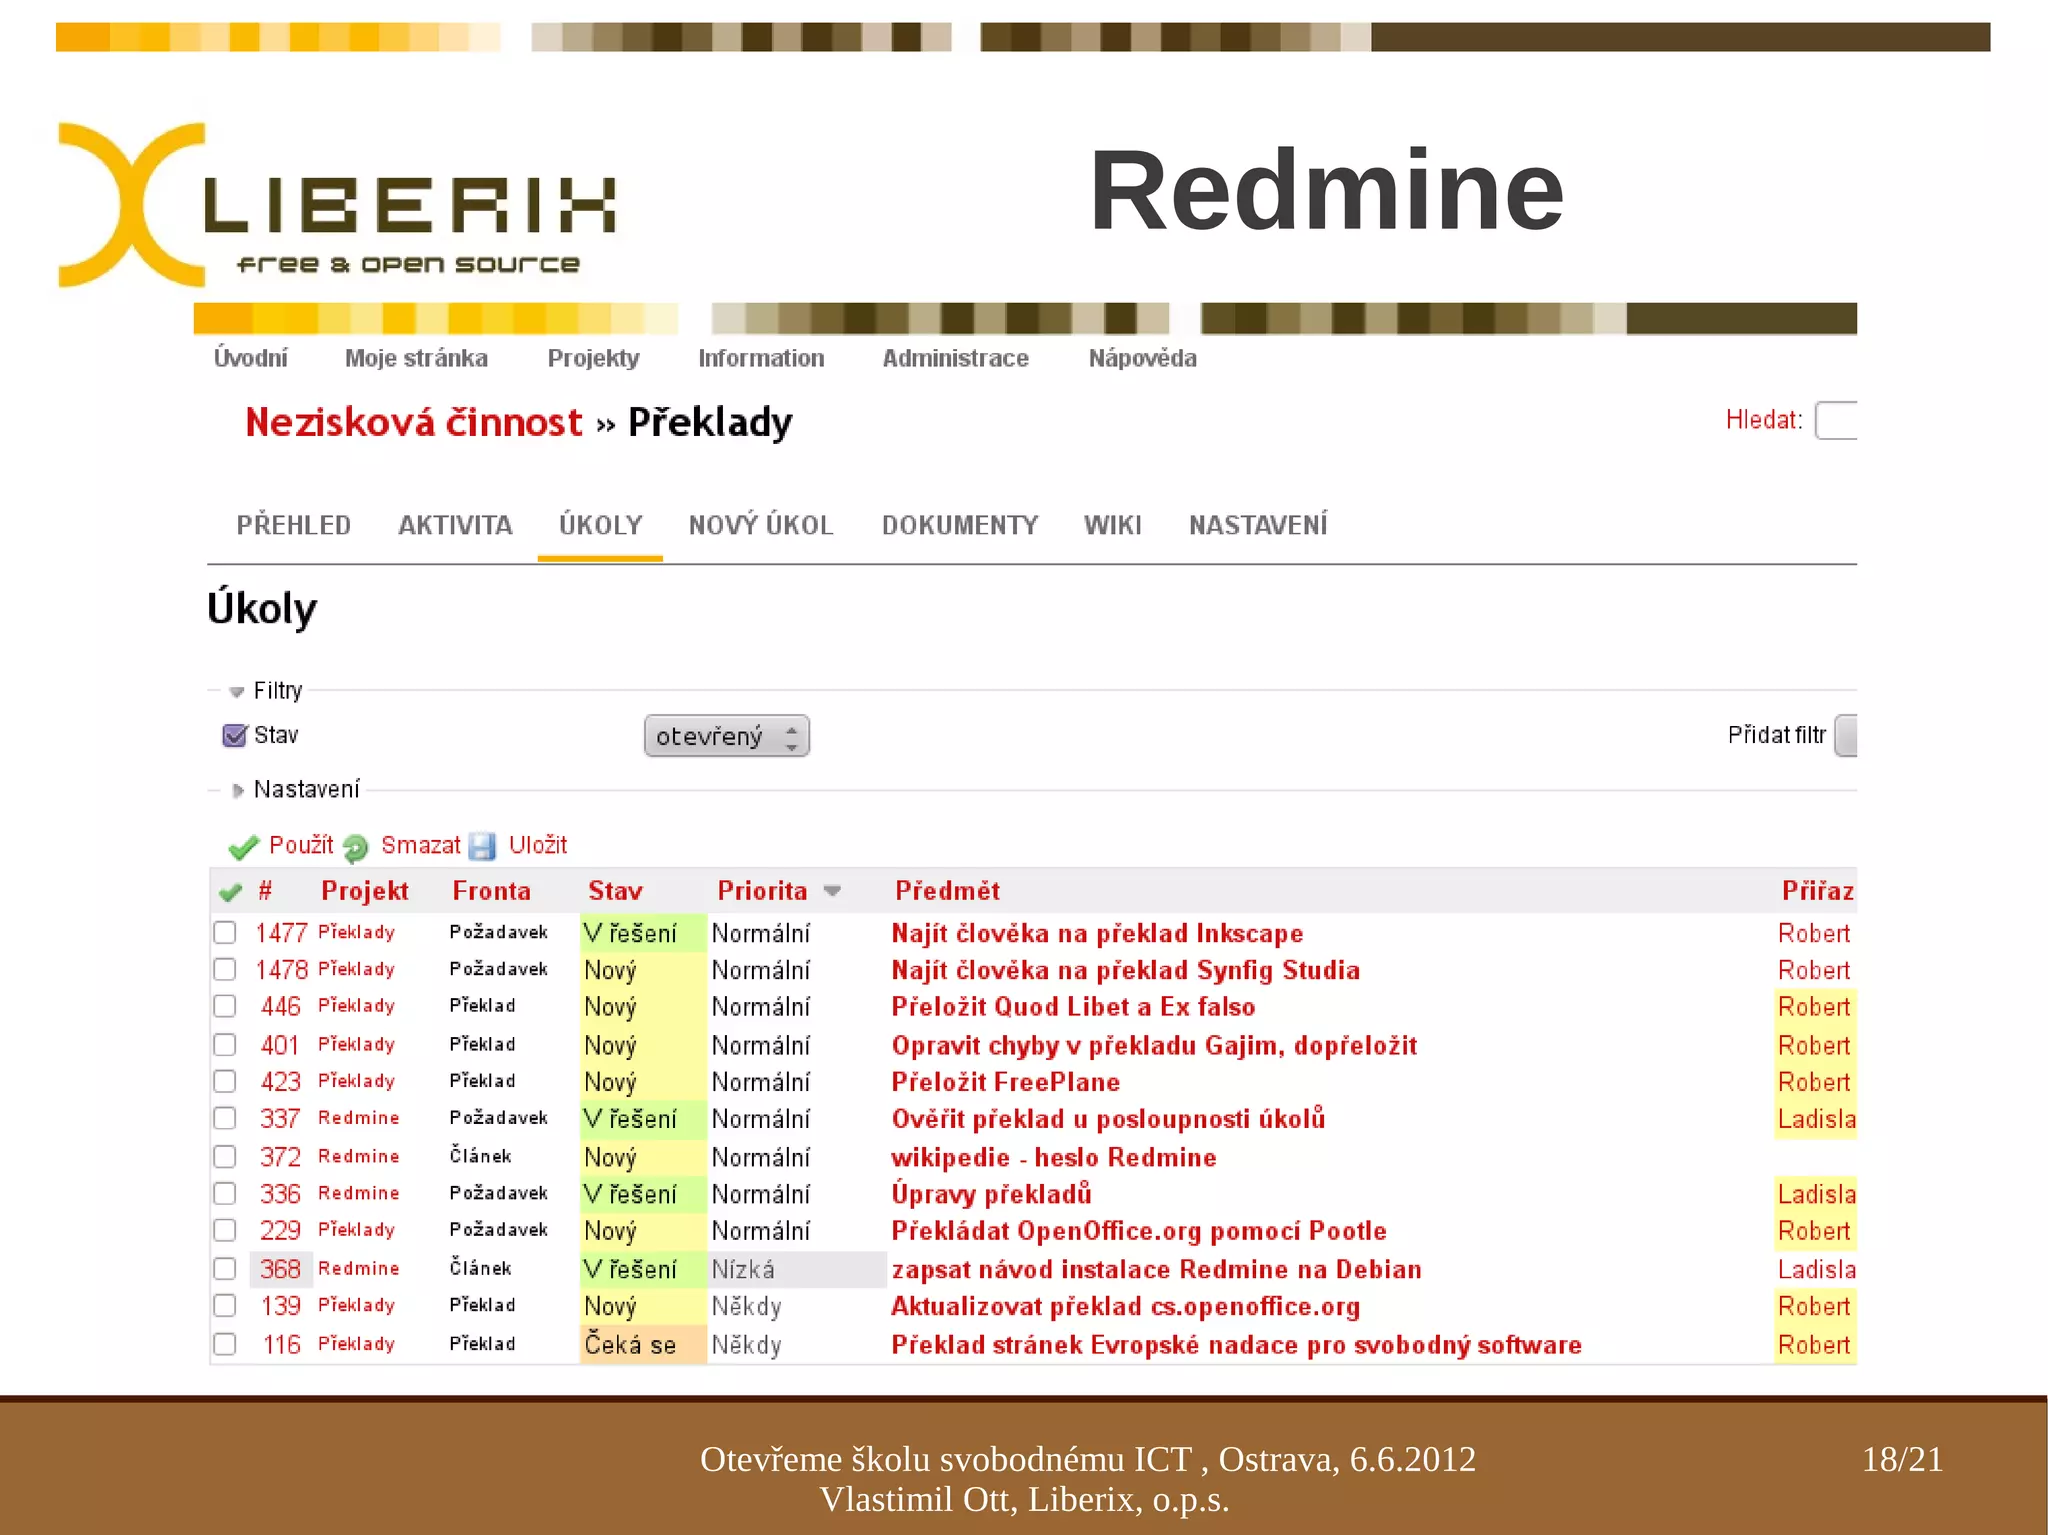The width and height of the screenshot is (2048, 1535).
Task: Mark the checkbox for task 368
Action: coord(225,1269)
